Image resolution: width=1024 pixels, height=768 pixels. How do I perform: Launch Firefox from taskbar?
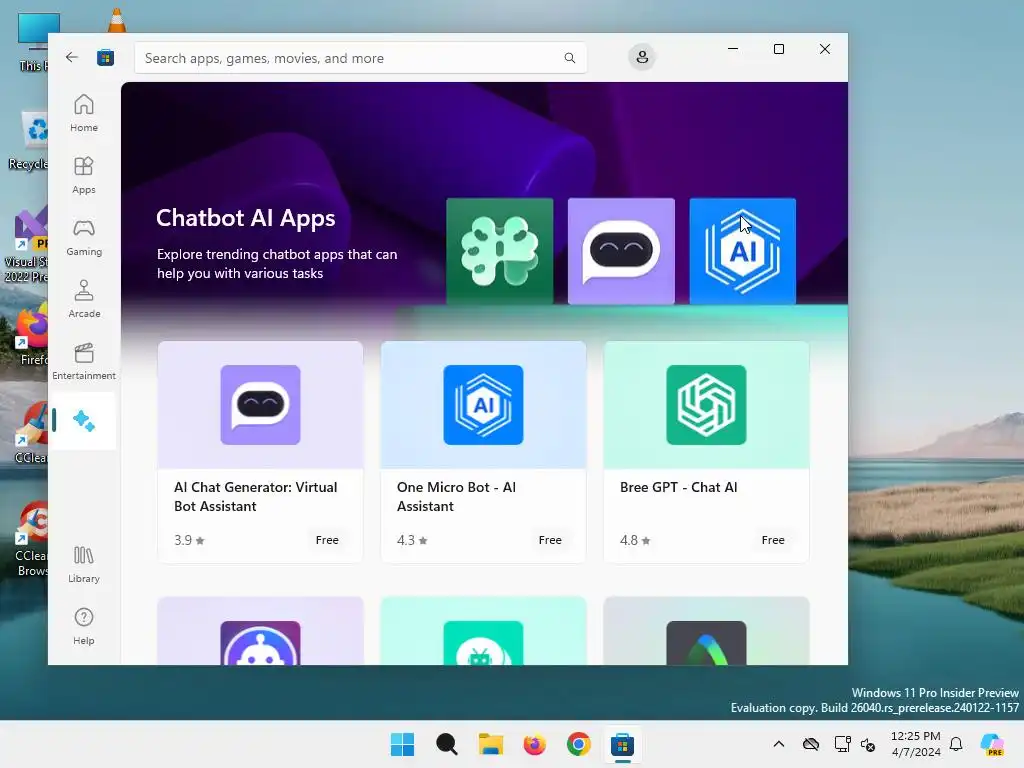(x=534, y=744)
